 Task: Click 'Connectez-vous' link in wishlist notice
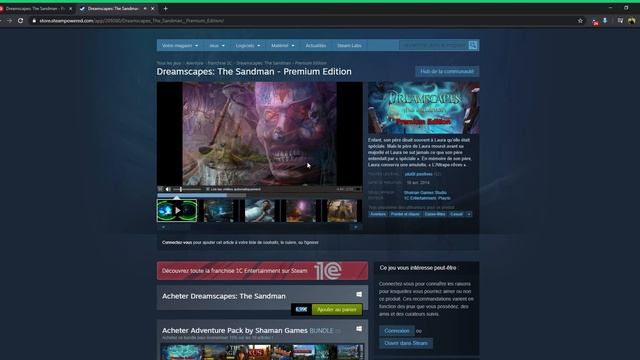click(x=177, y=242)
